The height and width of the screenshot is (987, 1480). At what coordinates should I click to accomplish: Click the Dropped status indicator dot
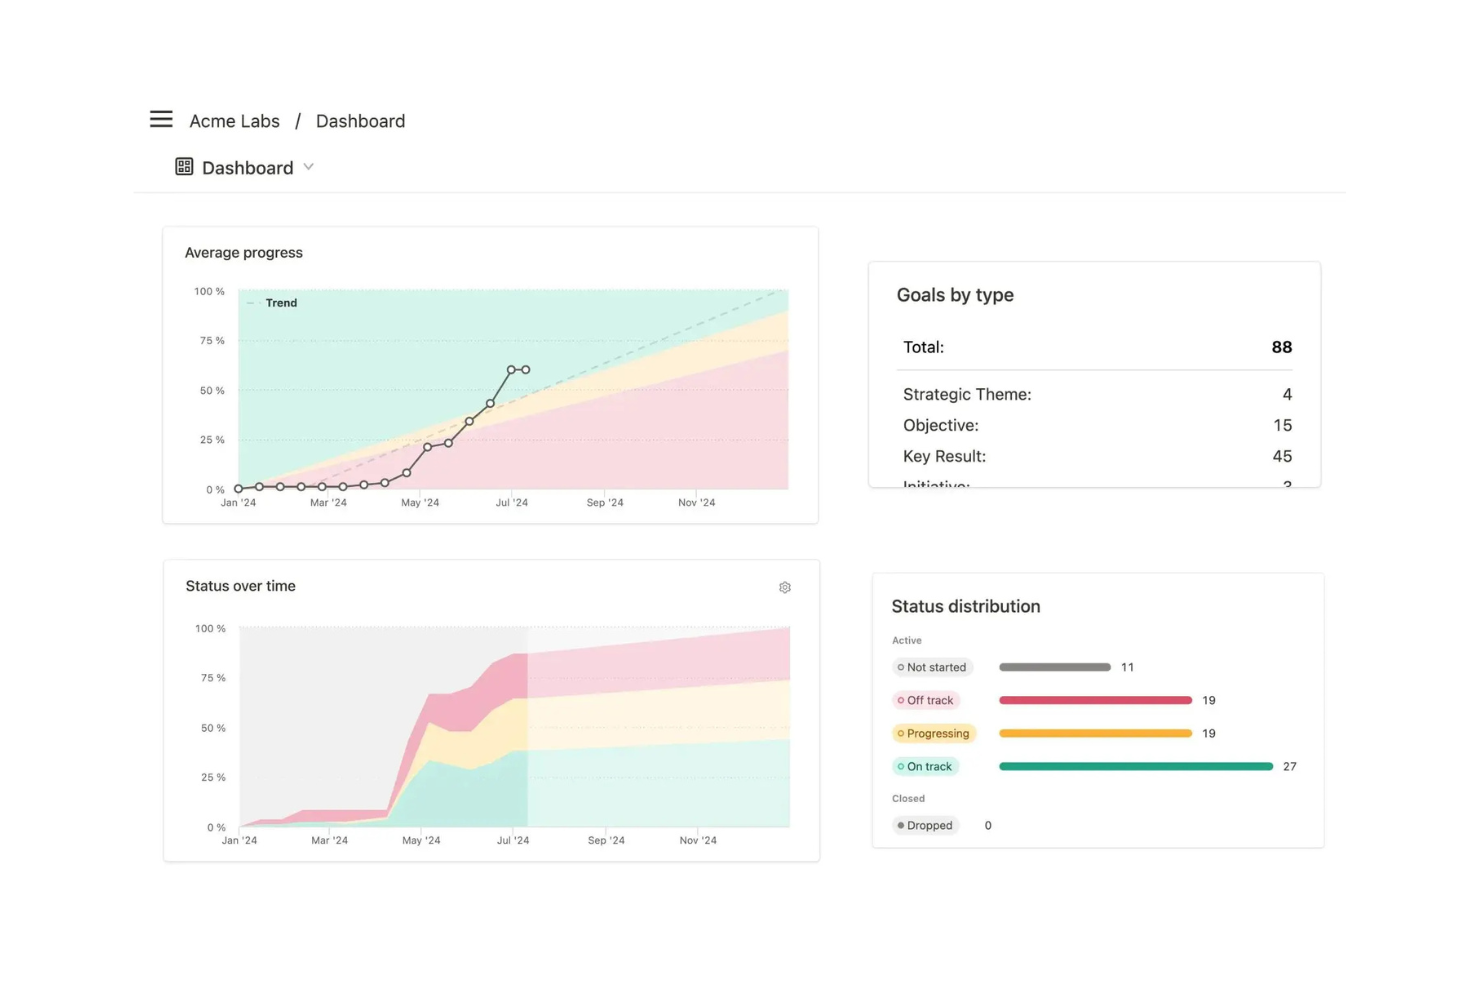point(903,825)
